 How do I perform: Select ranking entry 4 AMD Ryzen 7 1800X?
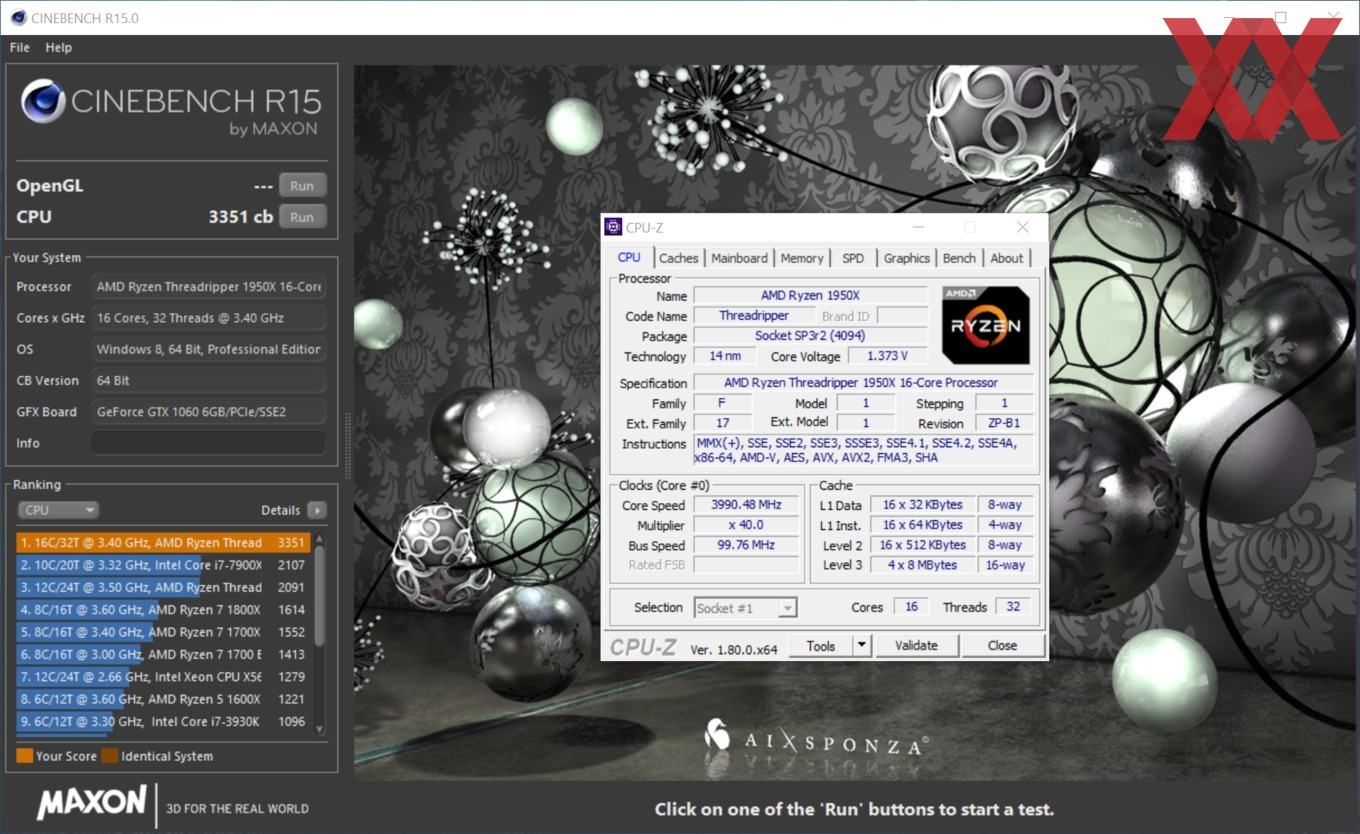point(161,610)
